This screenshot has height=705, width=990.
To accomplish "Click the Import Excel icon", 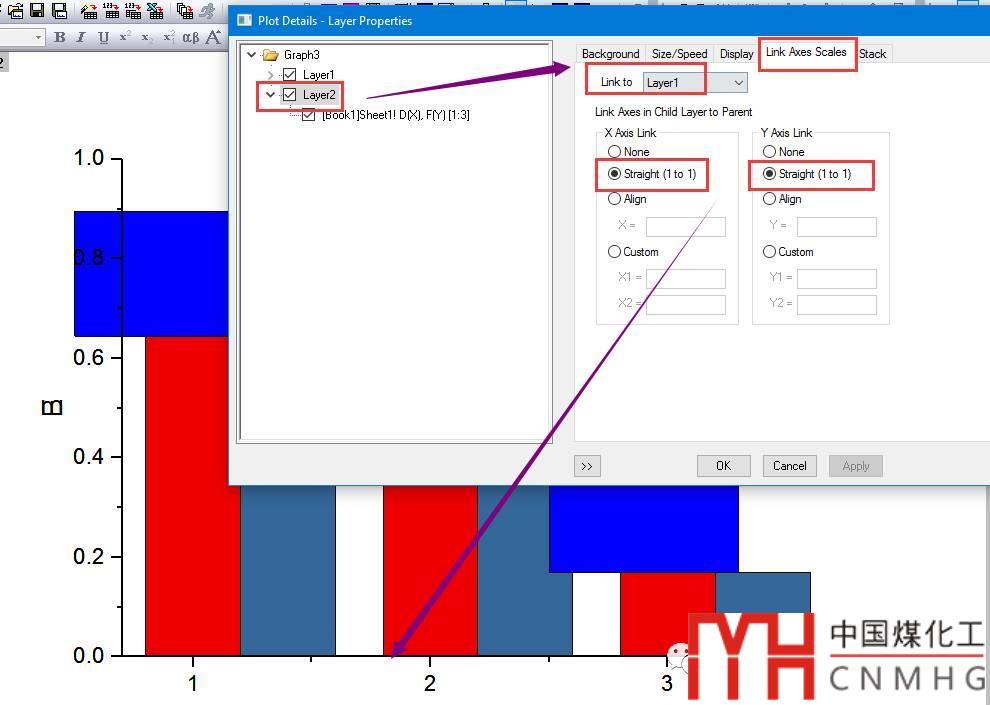I will (x=155, y=11).
